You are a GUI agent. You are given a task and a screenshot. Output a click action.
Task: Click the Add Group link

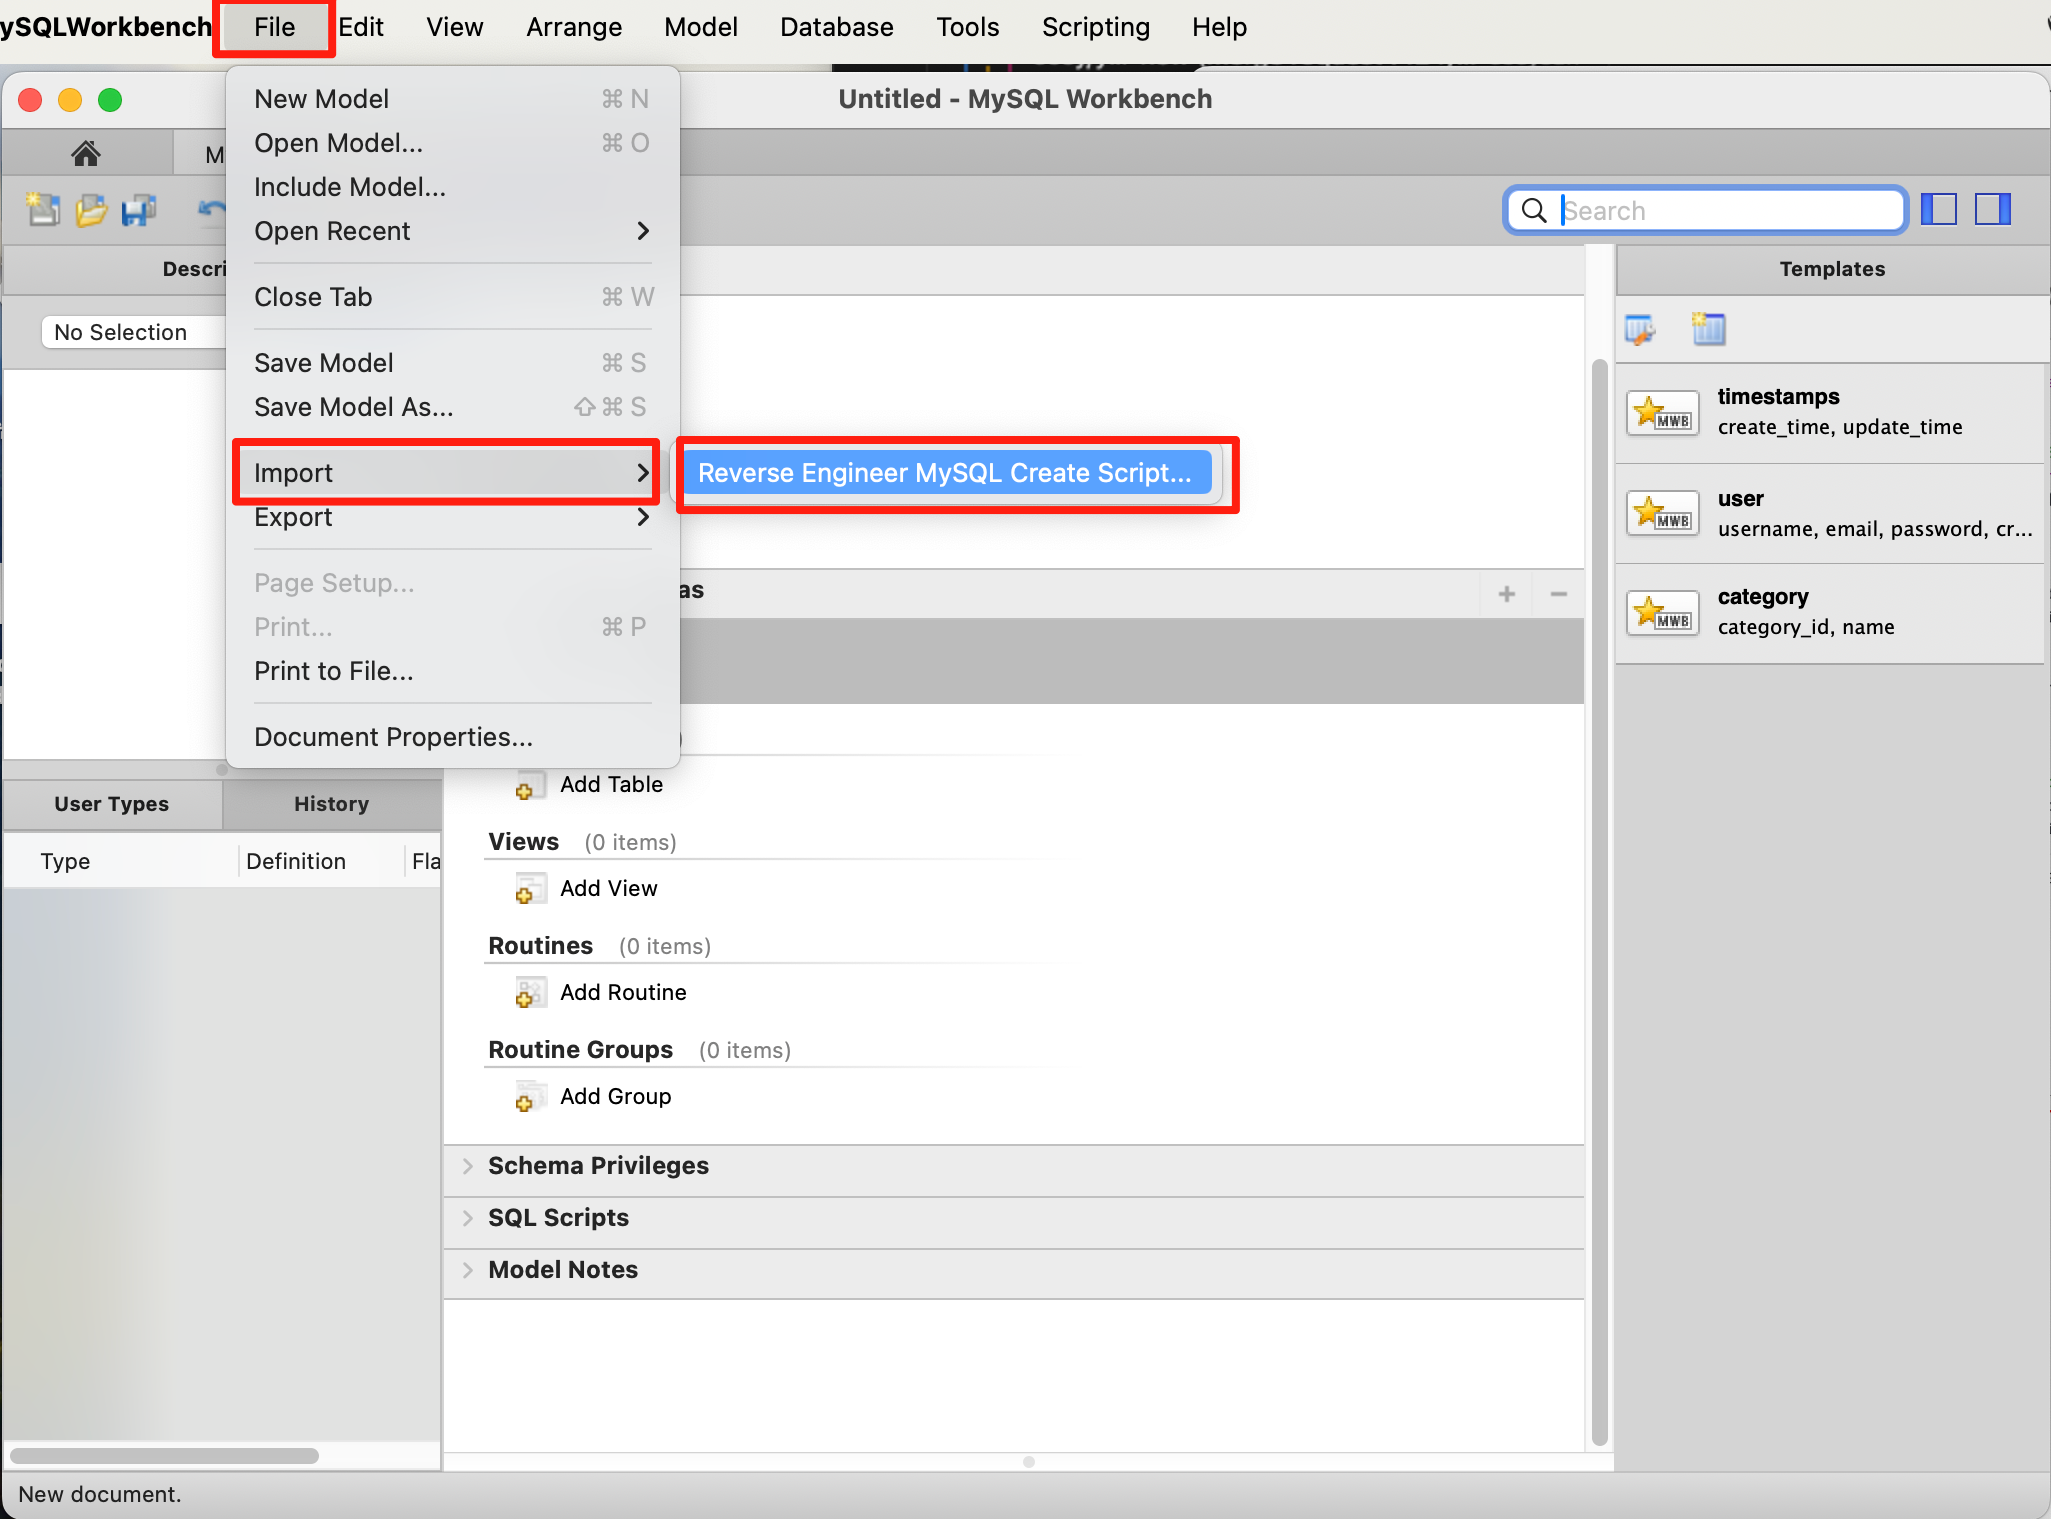point(615,1097)
